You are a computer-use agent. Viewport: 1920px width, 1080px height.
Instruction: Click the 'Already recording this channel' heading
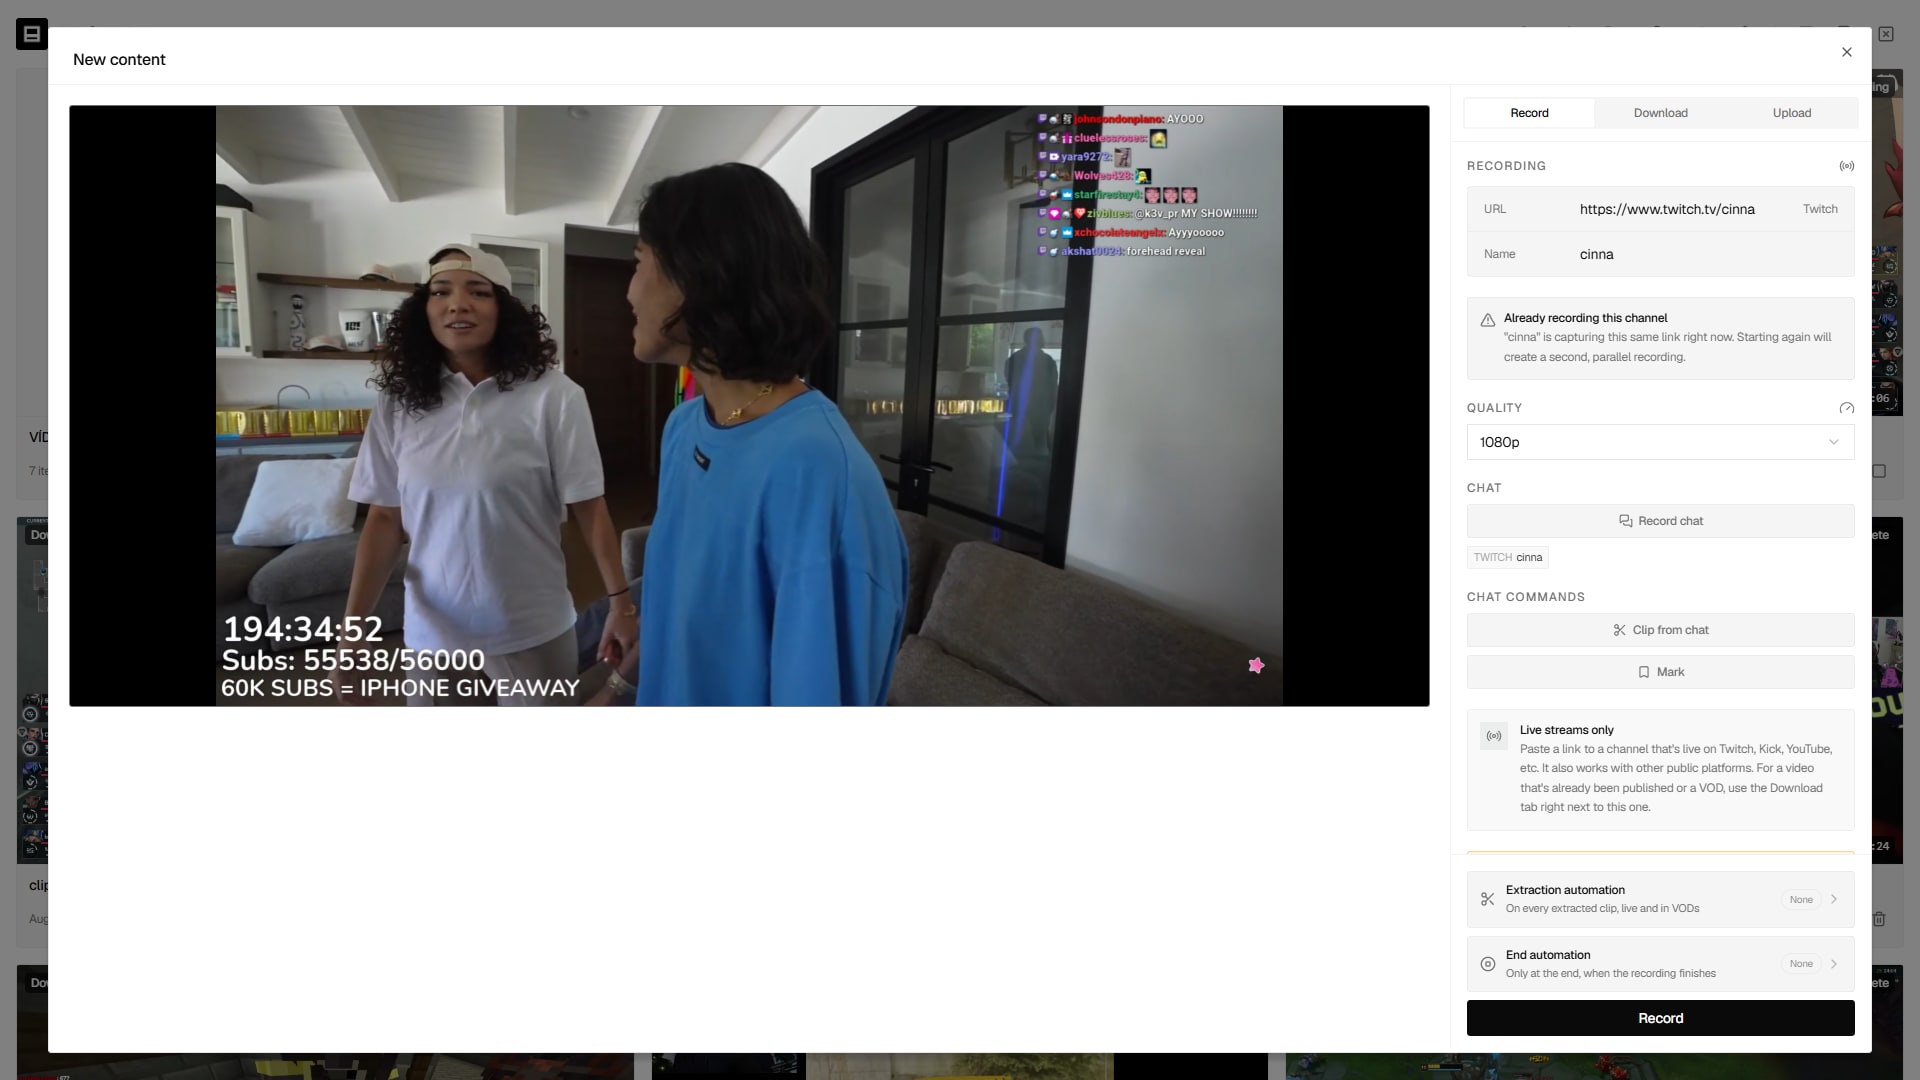1585,318
